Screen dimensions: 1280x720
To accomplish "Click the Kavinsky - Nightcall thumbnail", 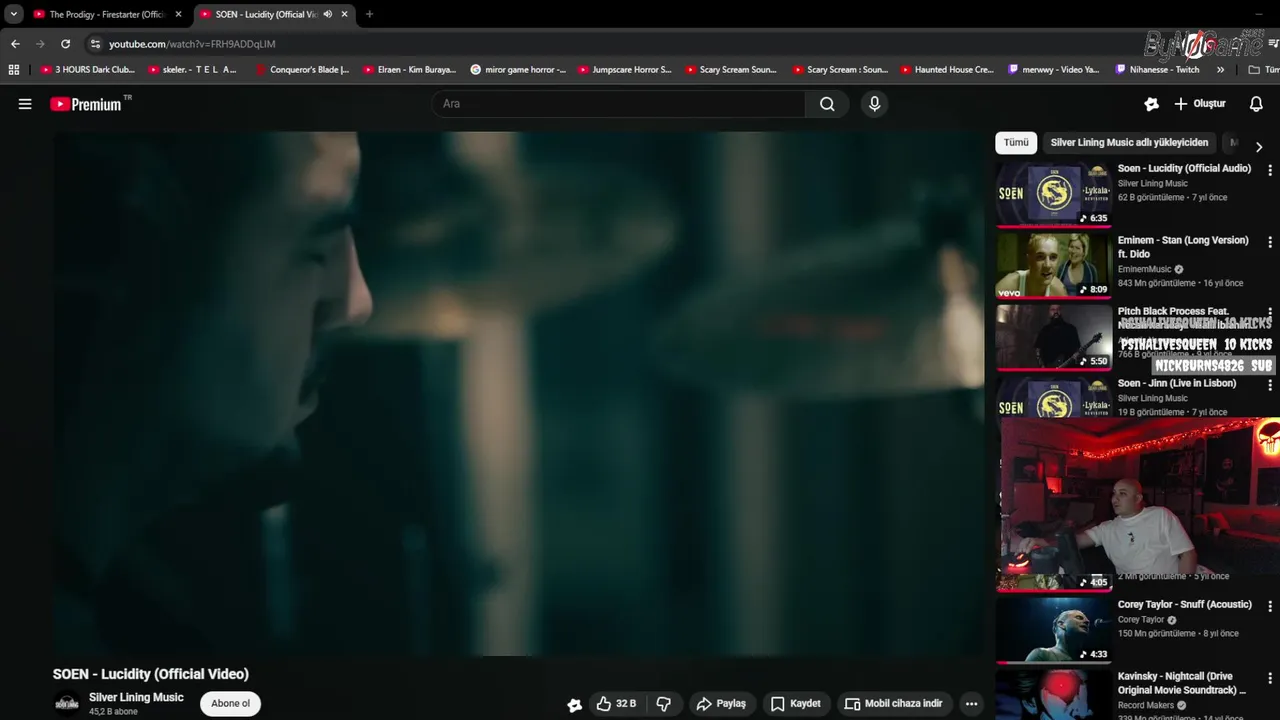I will 1054,695.
